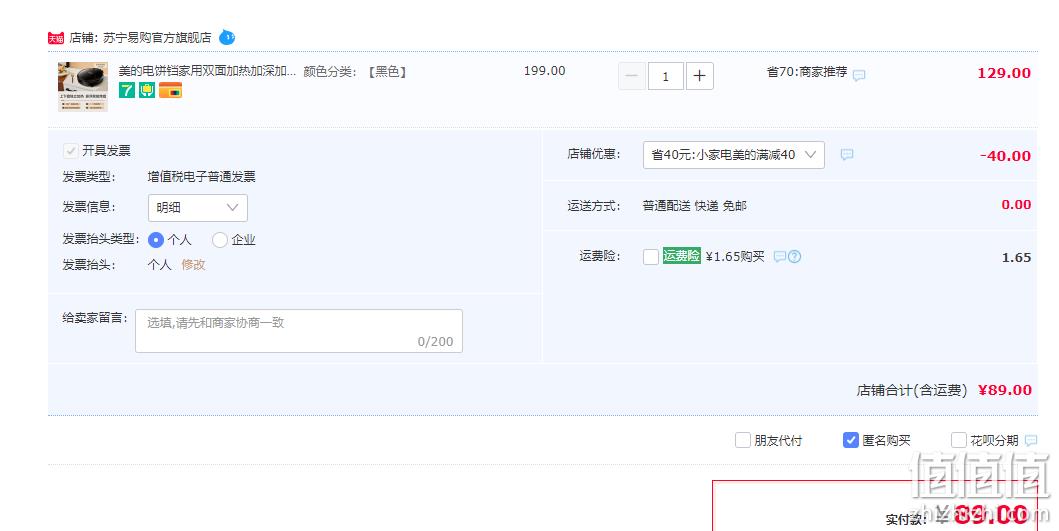Select 个人 invoice header radio button
Viewport: 1059px width, 531px height.
click(156, 240)
